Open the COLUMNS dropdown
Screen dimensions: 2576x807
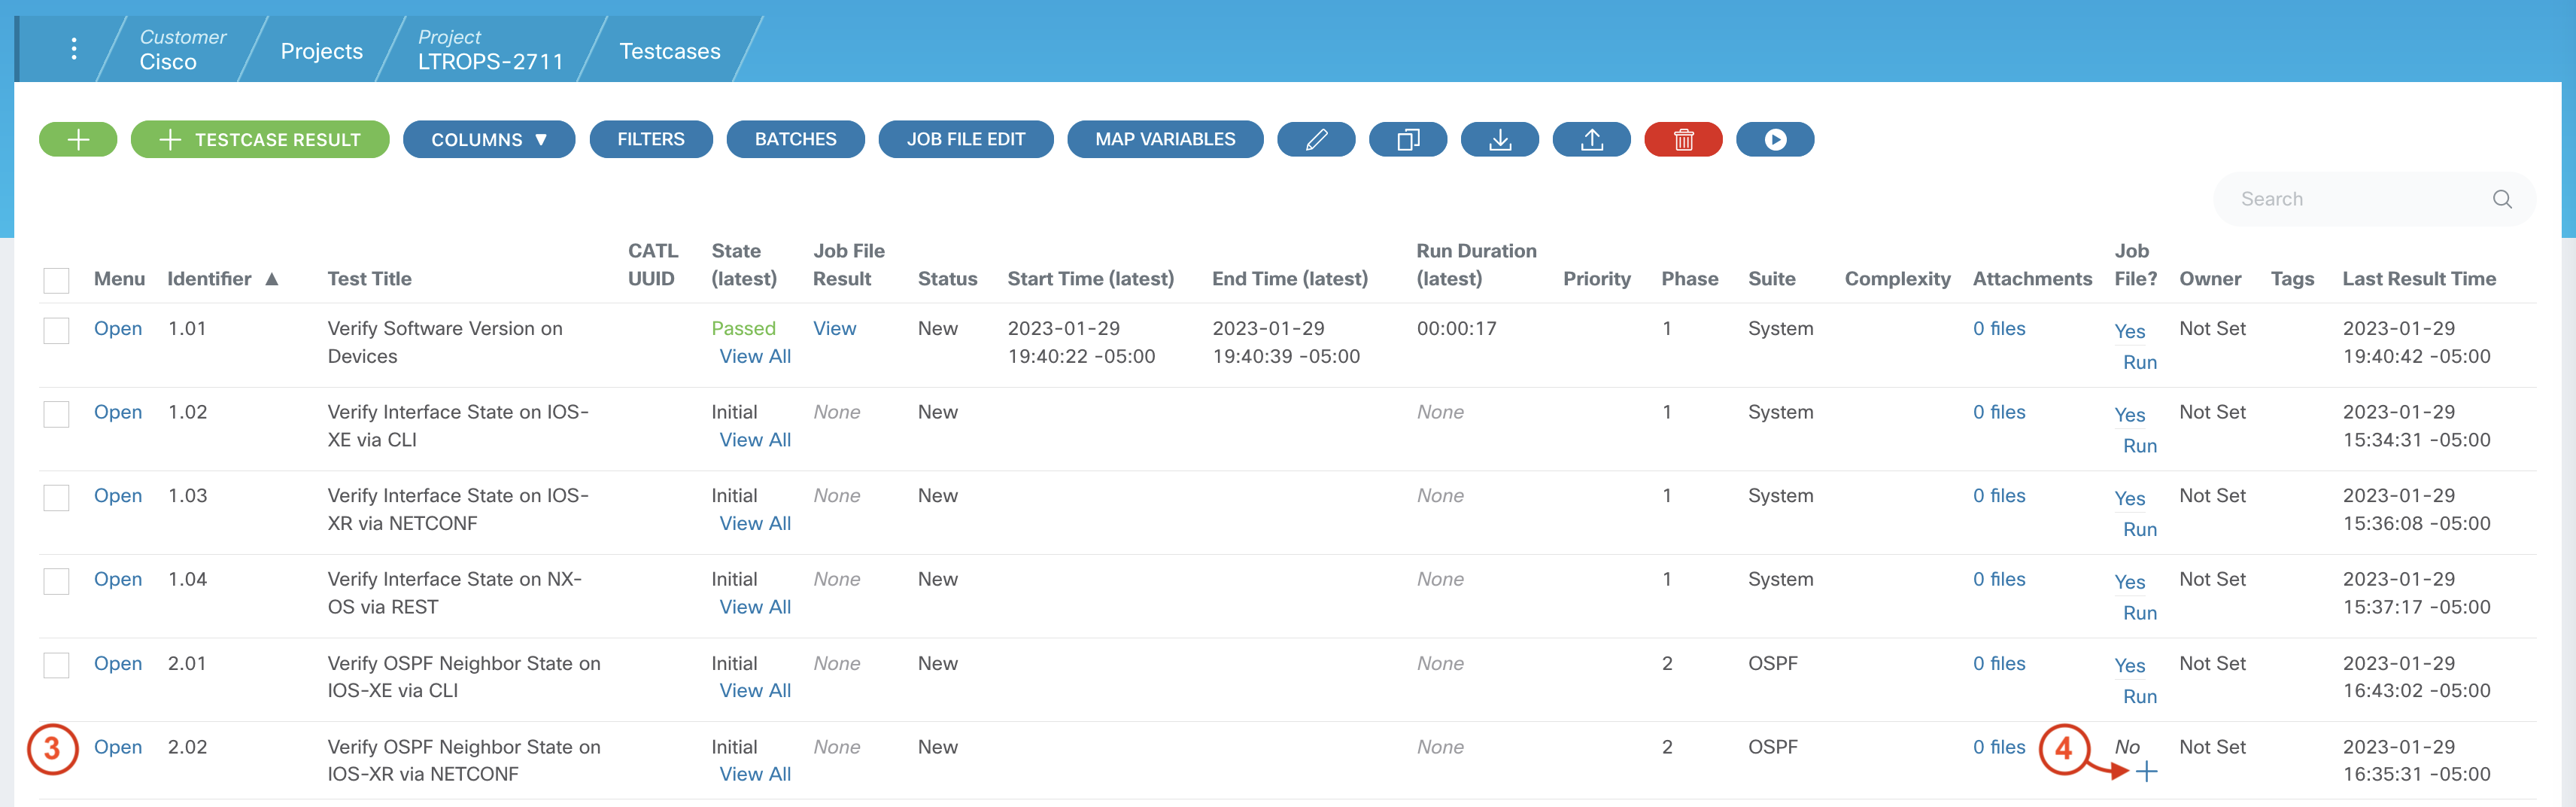489,140
